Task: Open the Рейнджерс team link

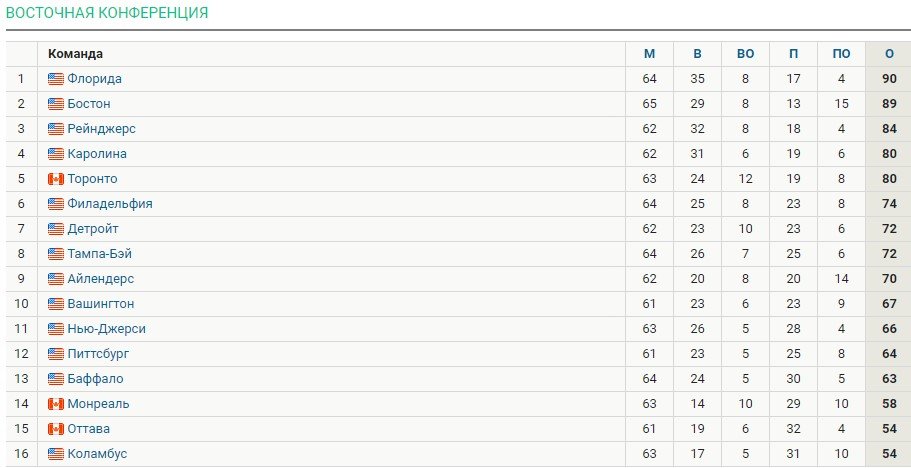Action: (101, 129)
